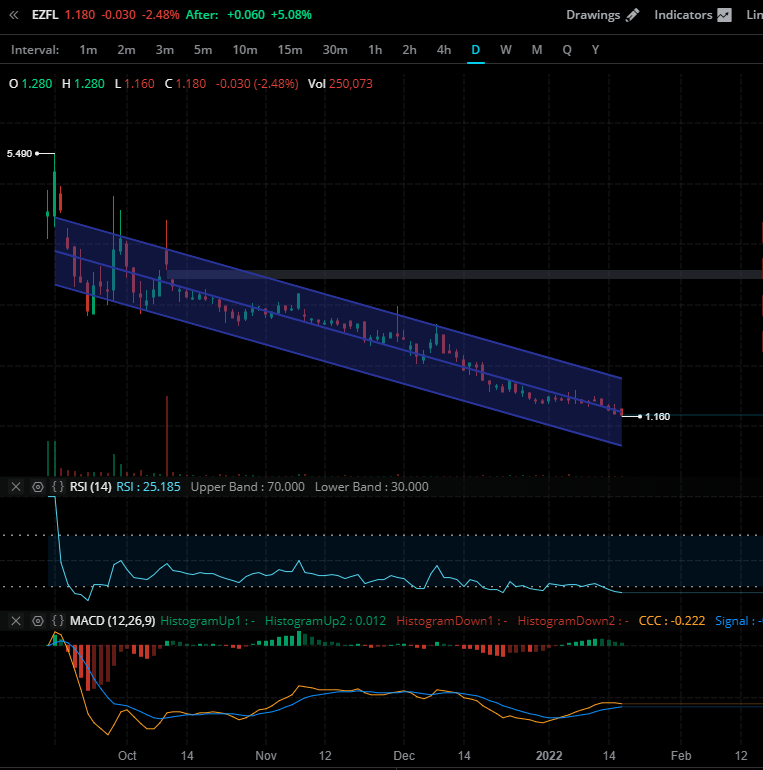This screenshot has height=770, width=763.
Task: Select the Weekly (W) interval
Action: pos(506,50)
